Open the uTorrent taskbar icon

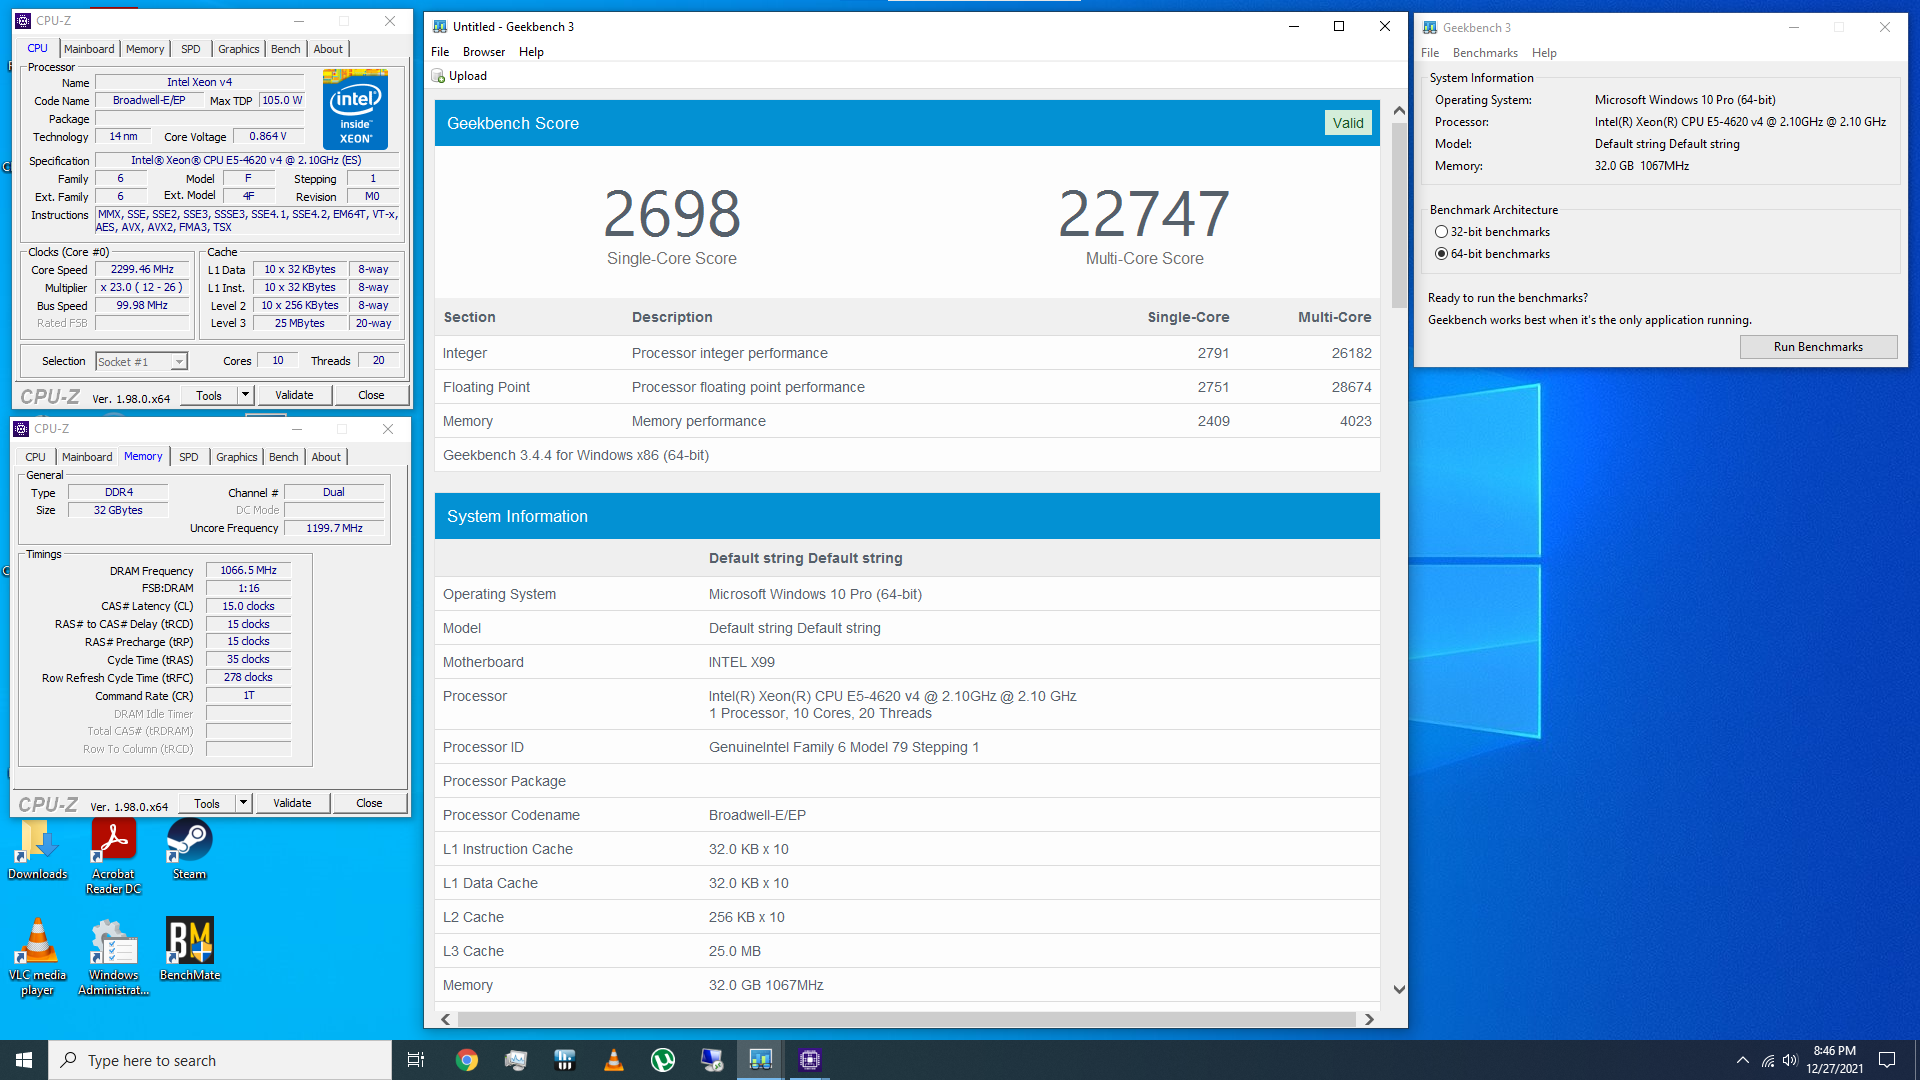pyautogui.click(x=663, y=1060)
